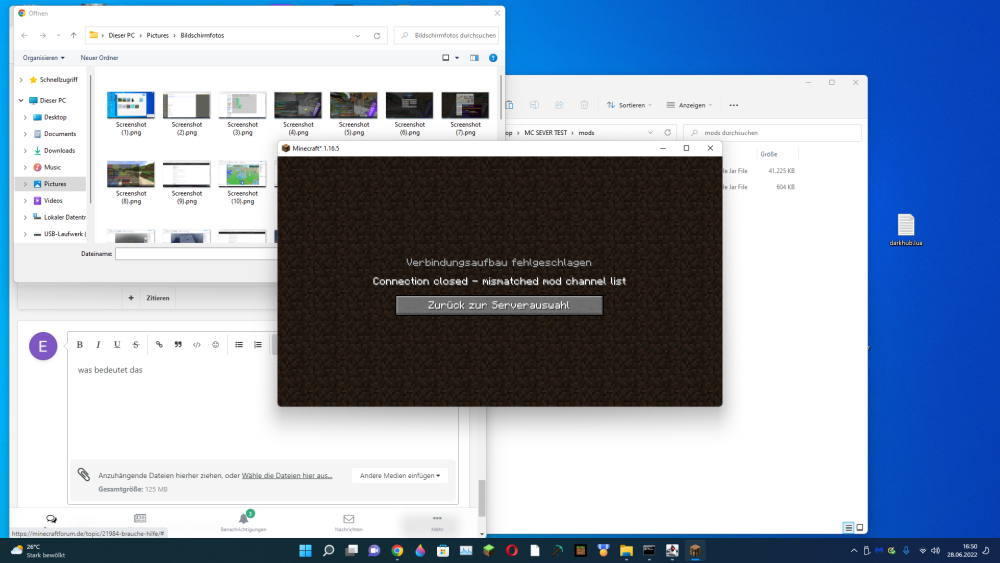The height and width of the screenshot is (563, 1000).
Task: Click the delete icon in the Explorer toolbar
Action: [584, 105]
